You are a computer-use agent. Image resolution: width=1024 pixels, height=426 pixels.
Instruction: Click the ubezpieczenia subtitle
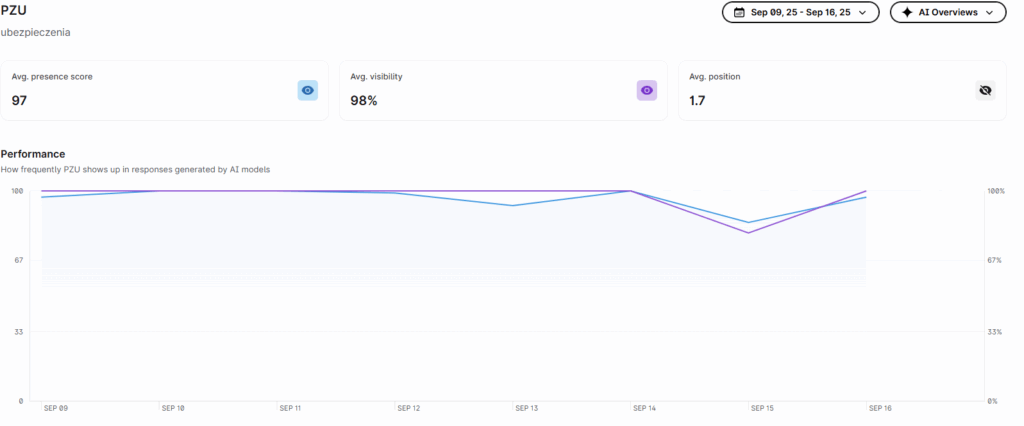pos(35,32)
